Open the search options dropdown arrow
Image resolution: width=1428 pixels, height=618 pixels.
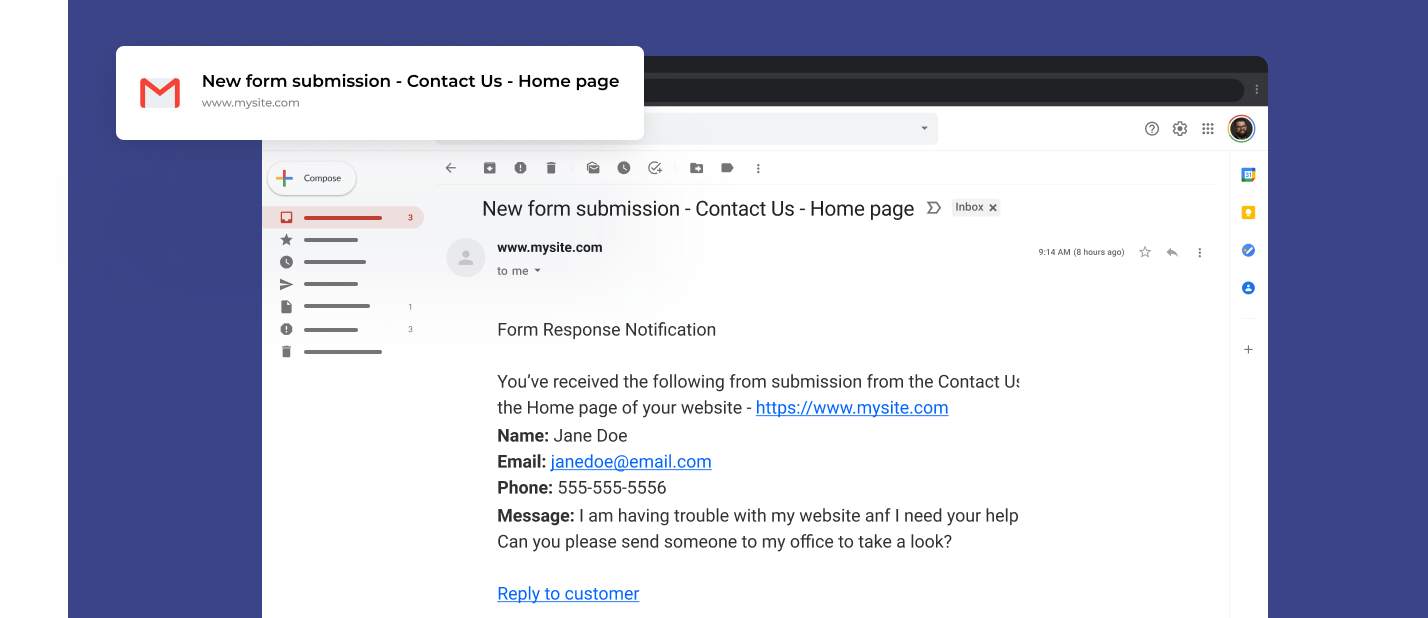pyautogui.click(x=924, y=128)
